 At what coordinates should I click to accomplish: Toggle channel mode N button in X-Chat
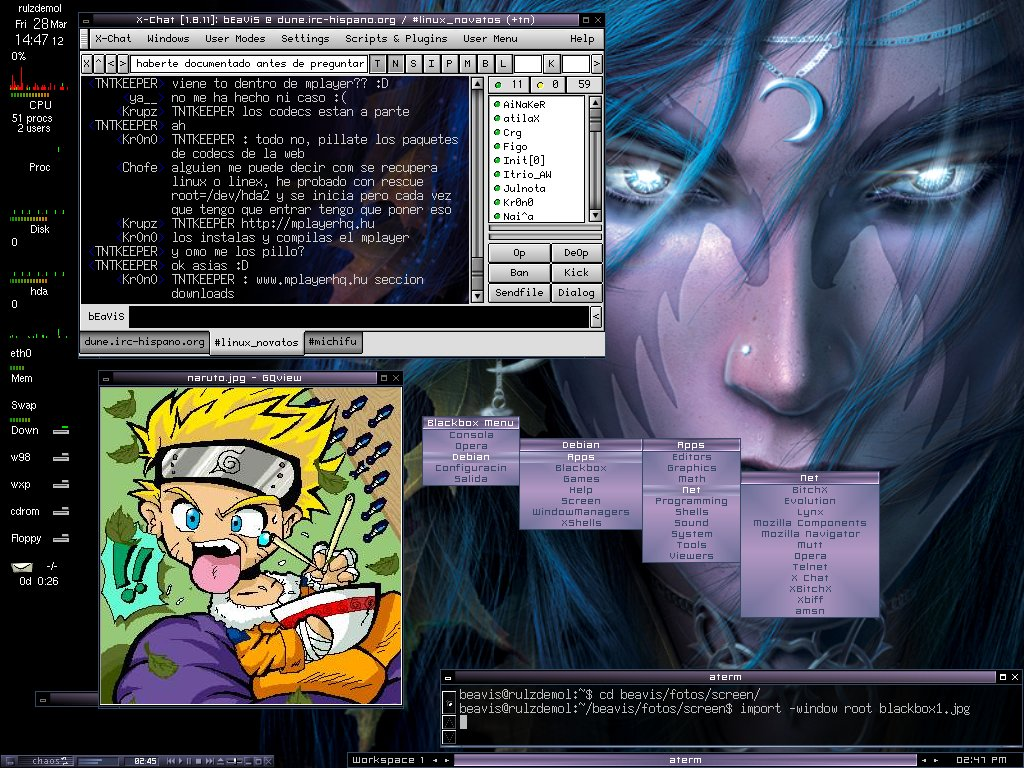pyautogui.click(x=395, y=63)
